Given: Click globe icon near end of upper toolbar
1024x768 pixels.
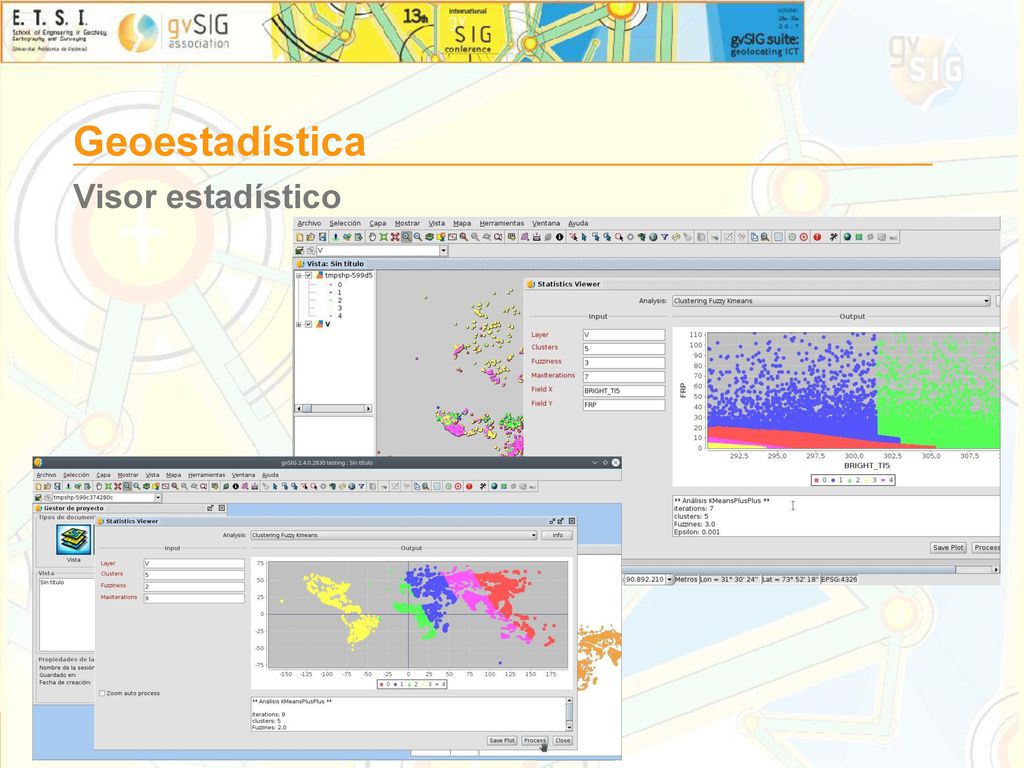Looking at the screenshot, I should tap(847, 237).
